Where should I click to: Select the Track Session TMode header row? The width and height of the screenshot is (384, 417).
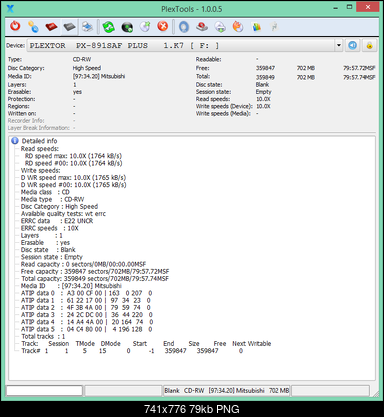coord(146,344)
